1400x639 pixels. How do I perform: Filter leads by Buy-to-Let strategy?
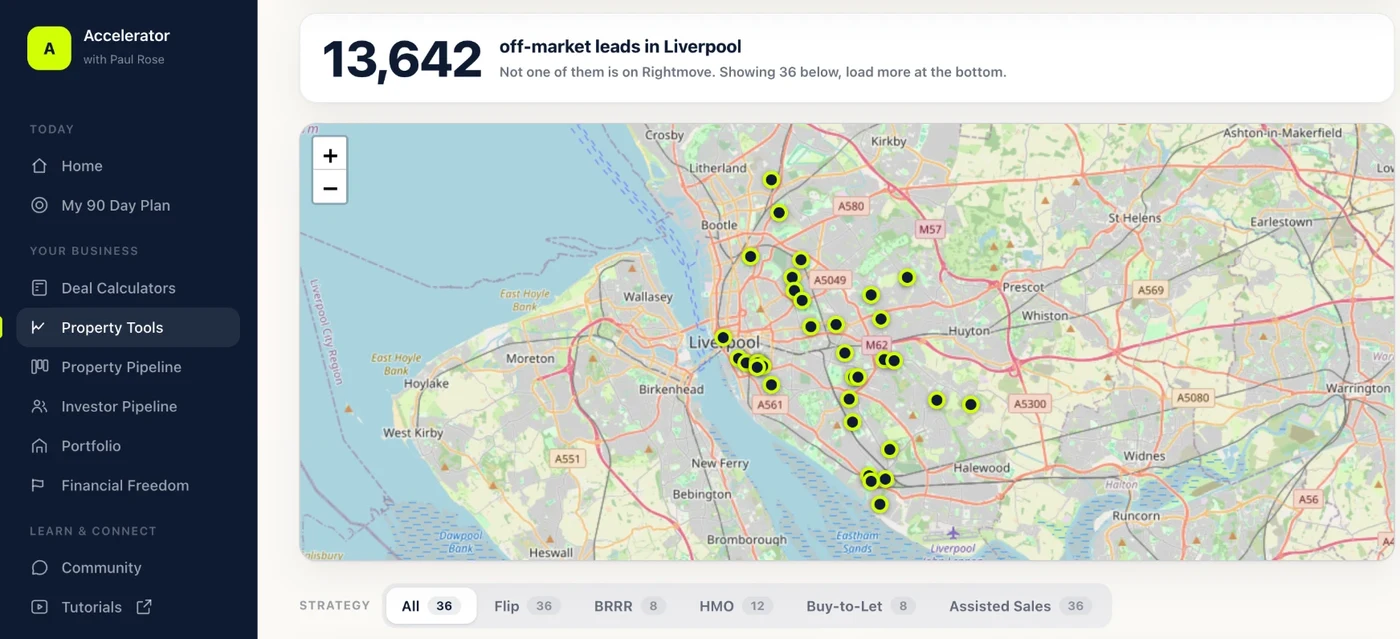[x=860, y=606]
